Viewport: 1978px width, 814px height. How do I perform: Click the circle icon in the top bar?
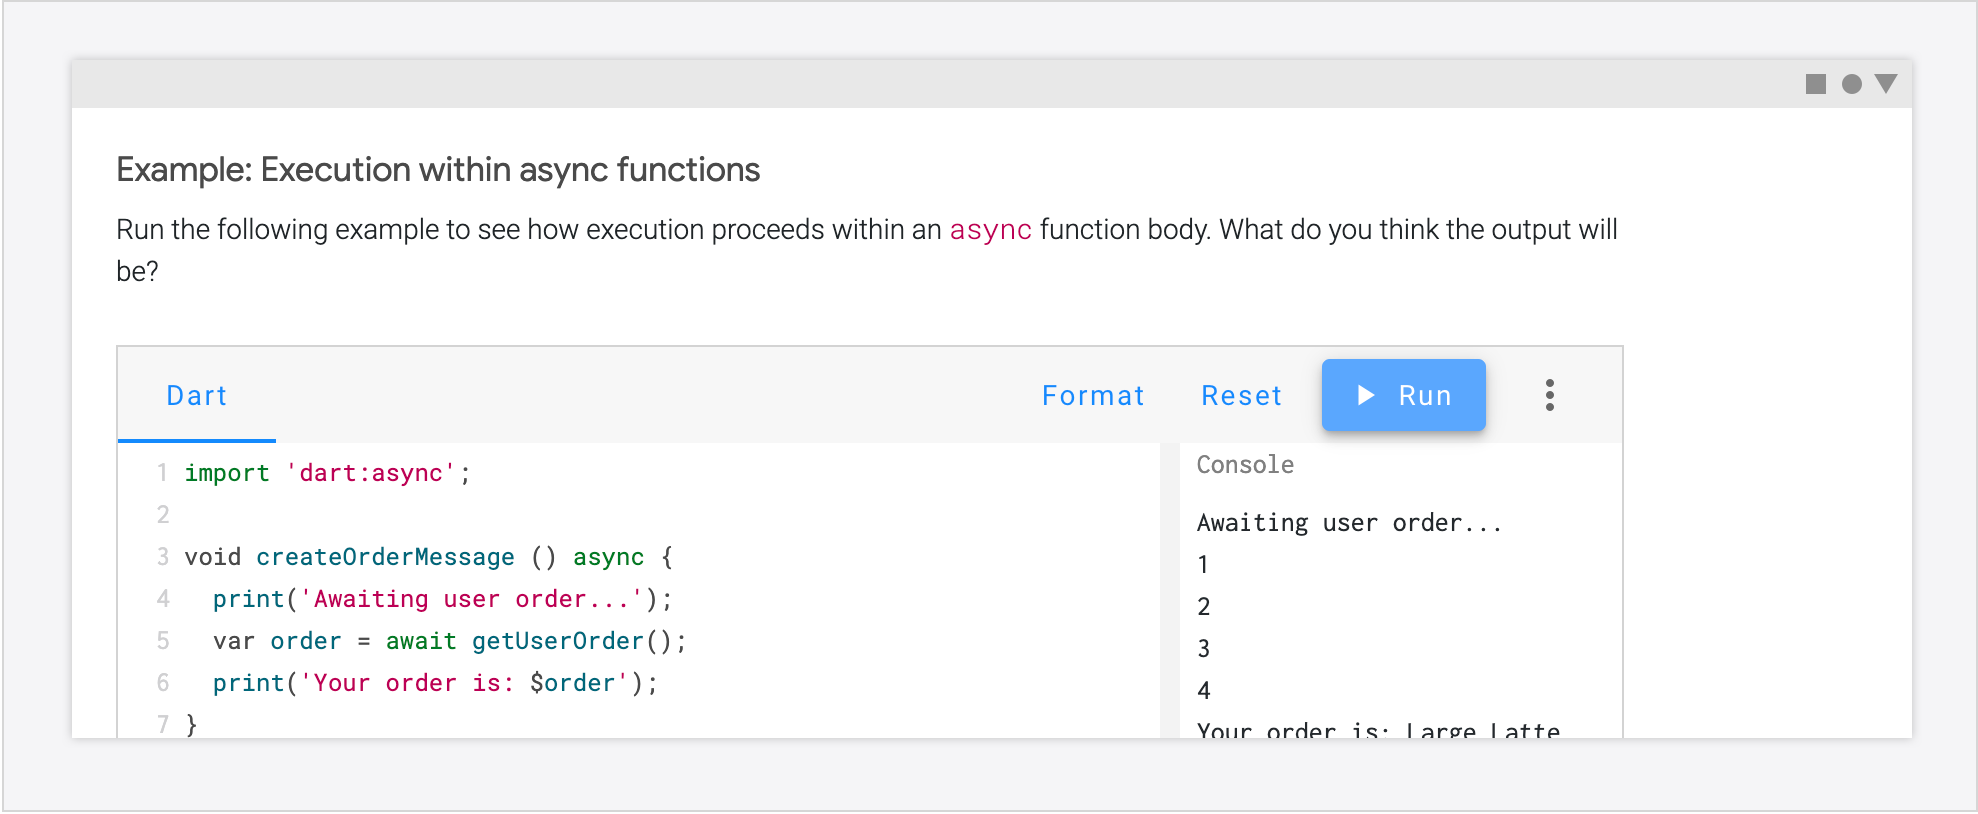(x=1851, y=84)
